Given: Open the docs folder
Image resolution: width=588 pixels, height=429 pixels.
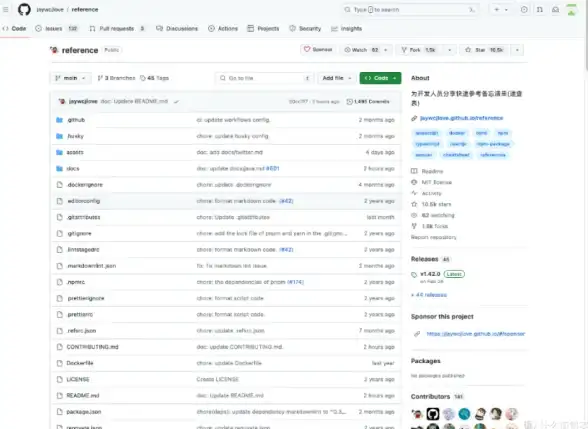Looking at the screenshot, I should pyautogui.click(x=73, y=169).
